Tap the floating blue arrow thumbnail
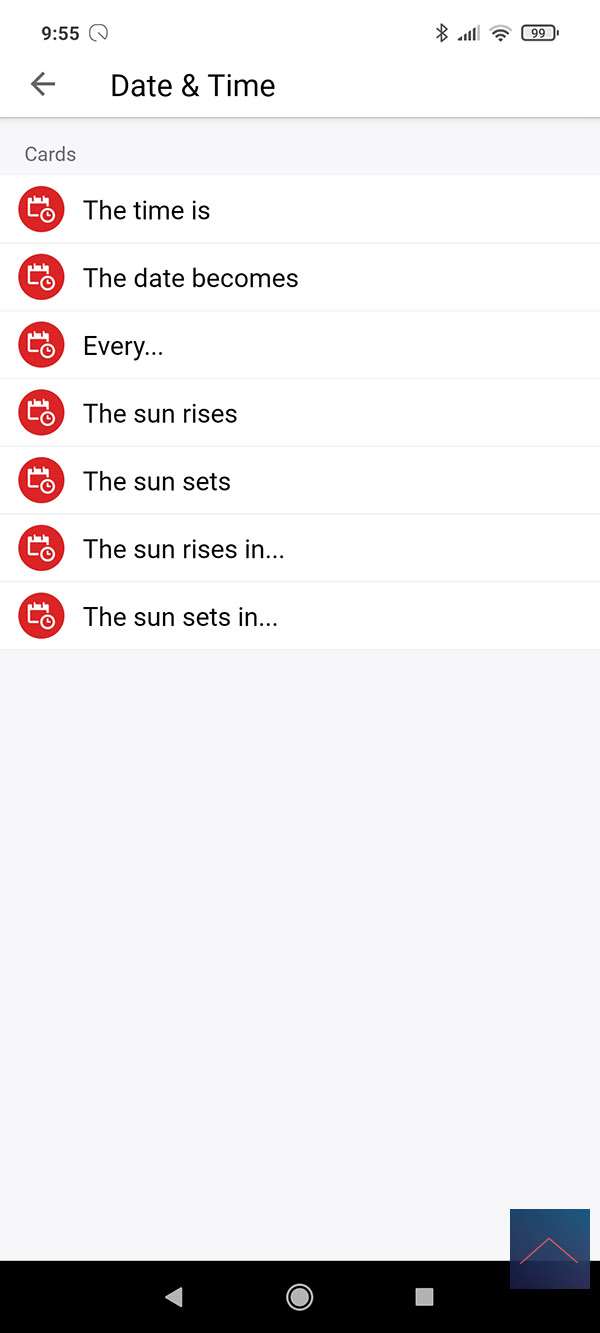This screenshot has height=1333, width=600. click(549, 1248)
